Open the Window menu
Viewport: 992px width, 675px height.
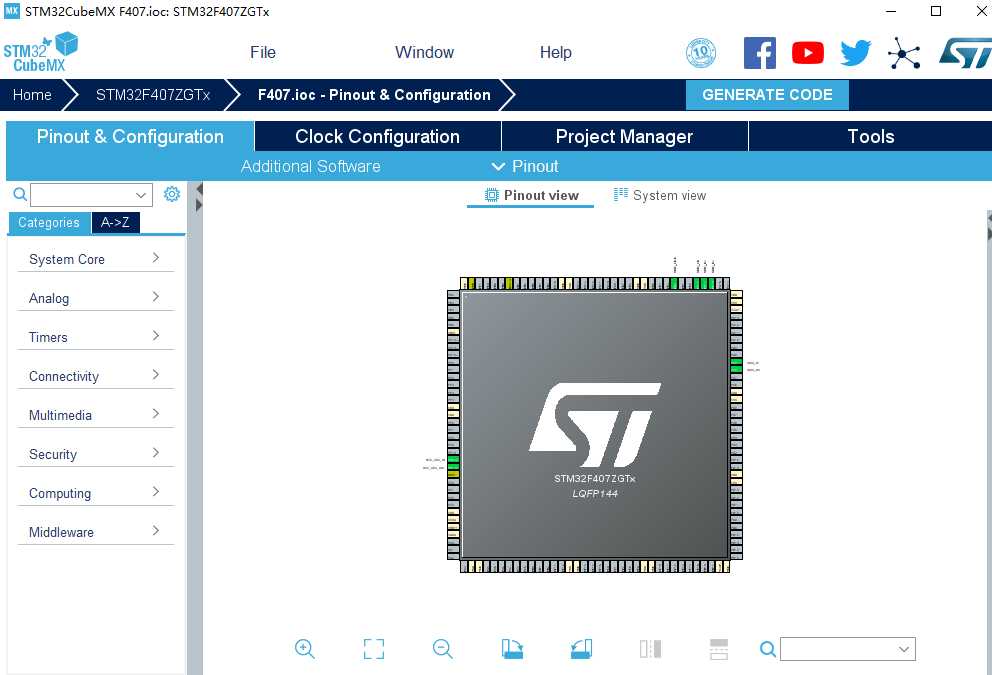pyautogui.click(x=424, y=53)
